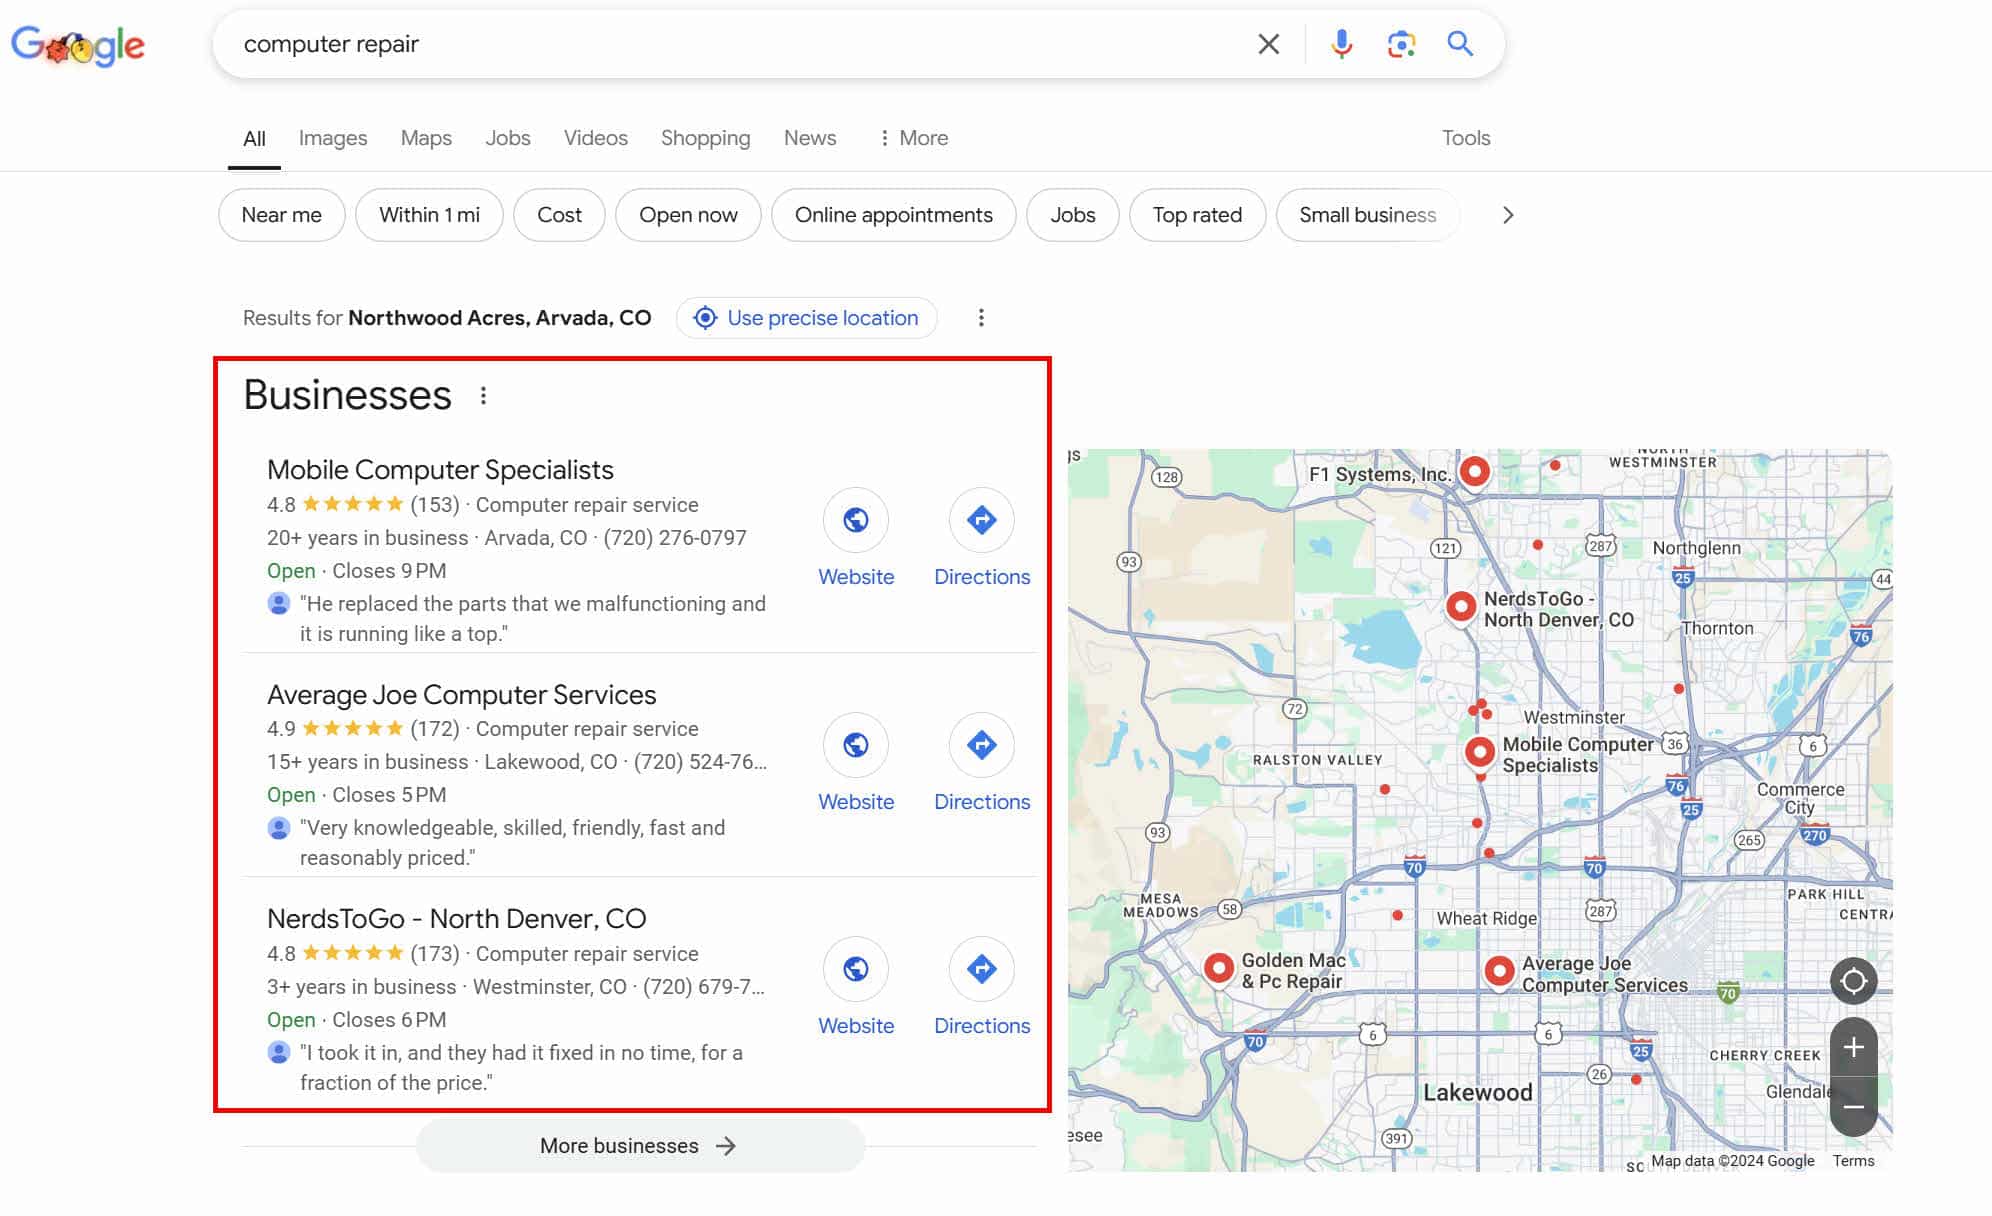This screenshot has width=1992, height=1216.
Task: Click "Open · Closes 5 PM" hours text
Action: pyautogui.click(x=356, y=795)
